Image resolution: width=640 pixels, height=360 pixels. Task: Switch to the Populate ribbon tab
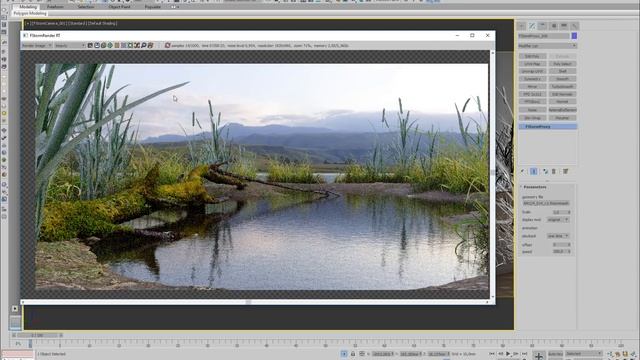pos(153,7)
